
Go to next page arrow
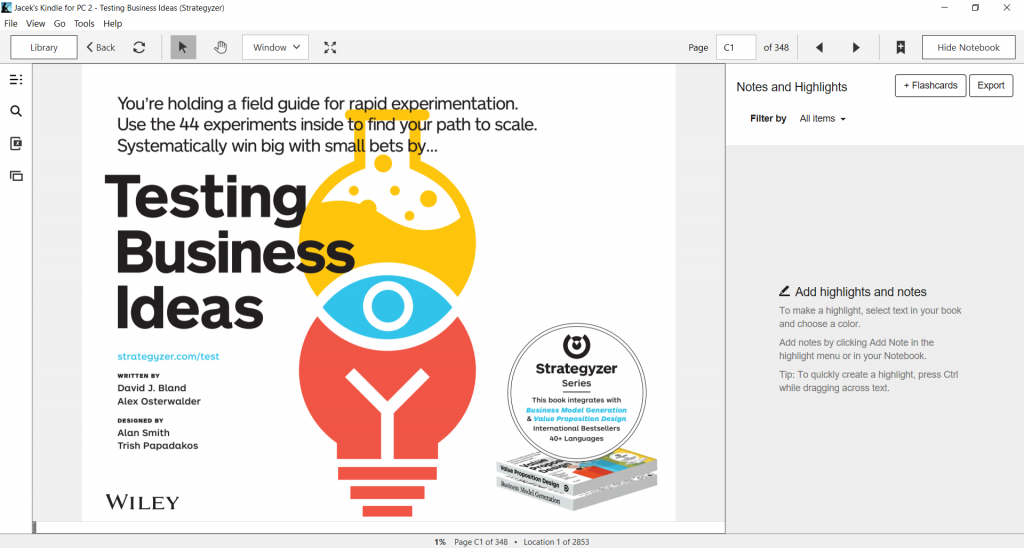[x=856, y=47]
